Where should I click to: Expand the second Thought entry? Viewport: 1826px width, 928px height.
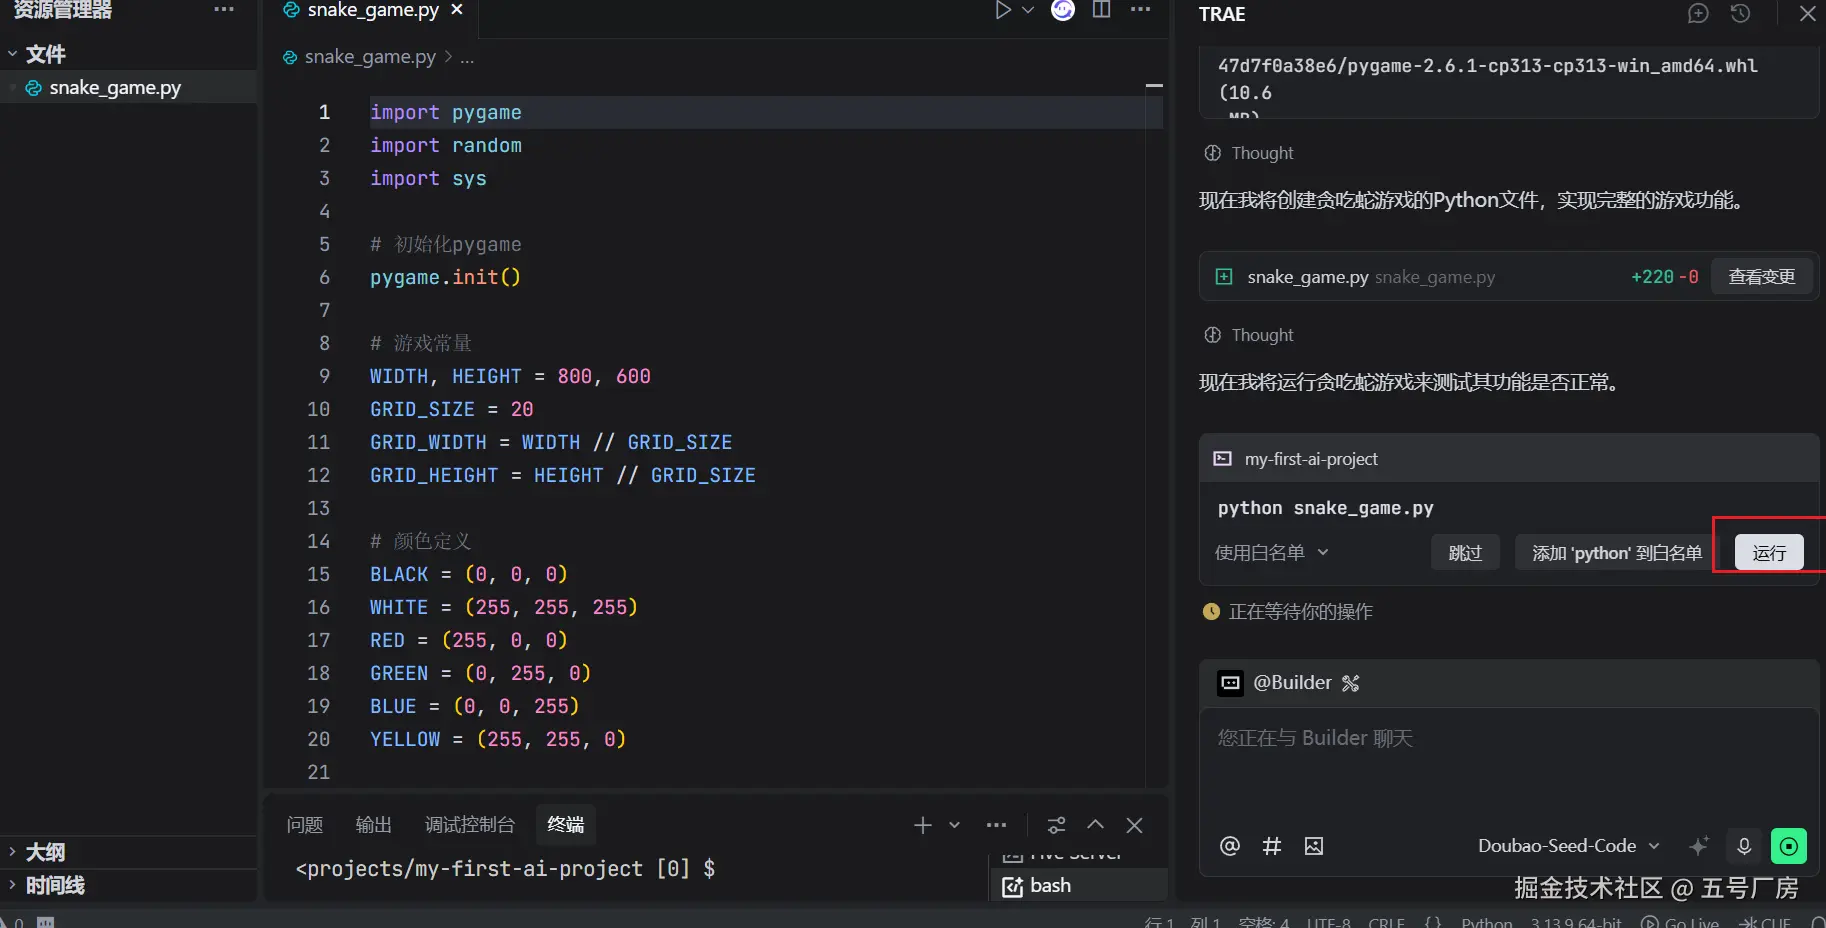pyautogui.click(x=1249, y=335)
